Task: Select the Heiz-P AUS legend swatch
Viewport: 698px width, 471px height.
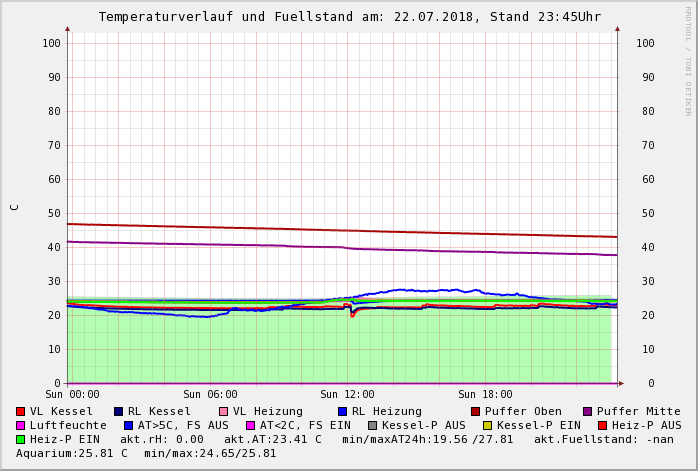Action: point(602,425)
